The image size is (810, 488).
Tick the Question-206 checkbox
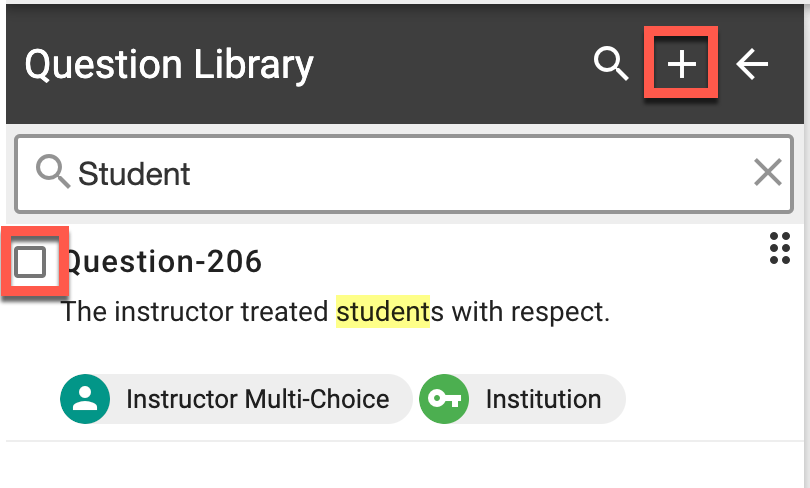pyautogui.click(x=31, y=262)
